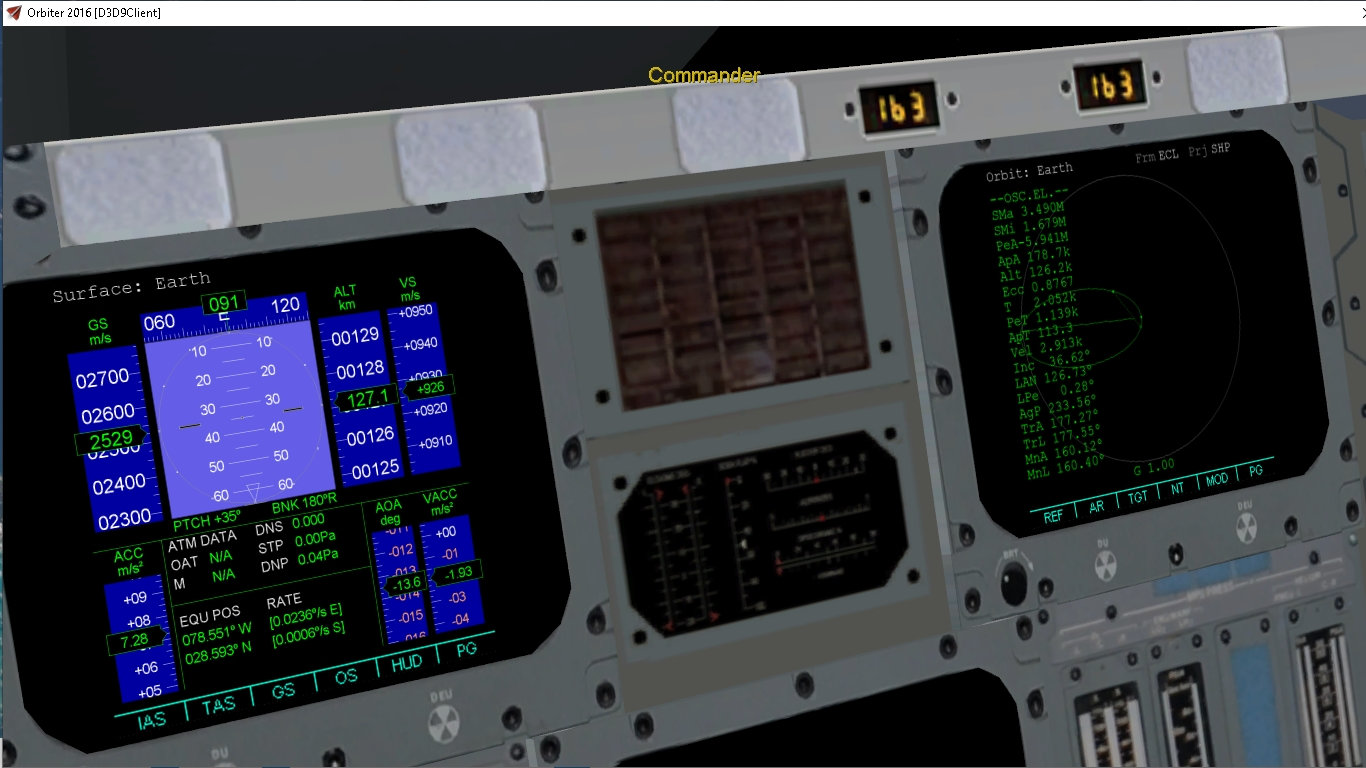Screen dimensions: 1366x768
Task: Click the DNS value 0.000
Action: (x=307, y=520)
